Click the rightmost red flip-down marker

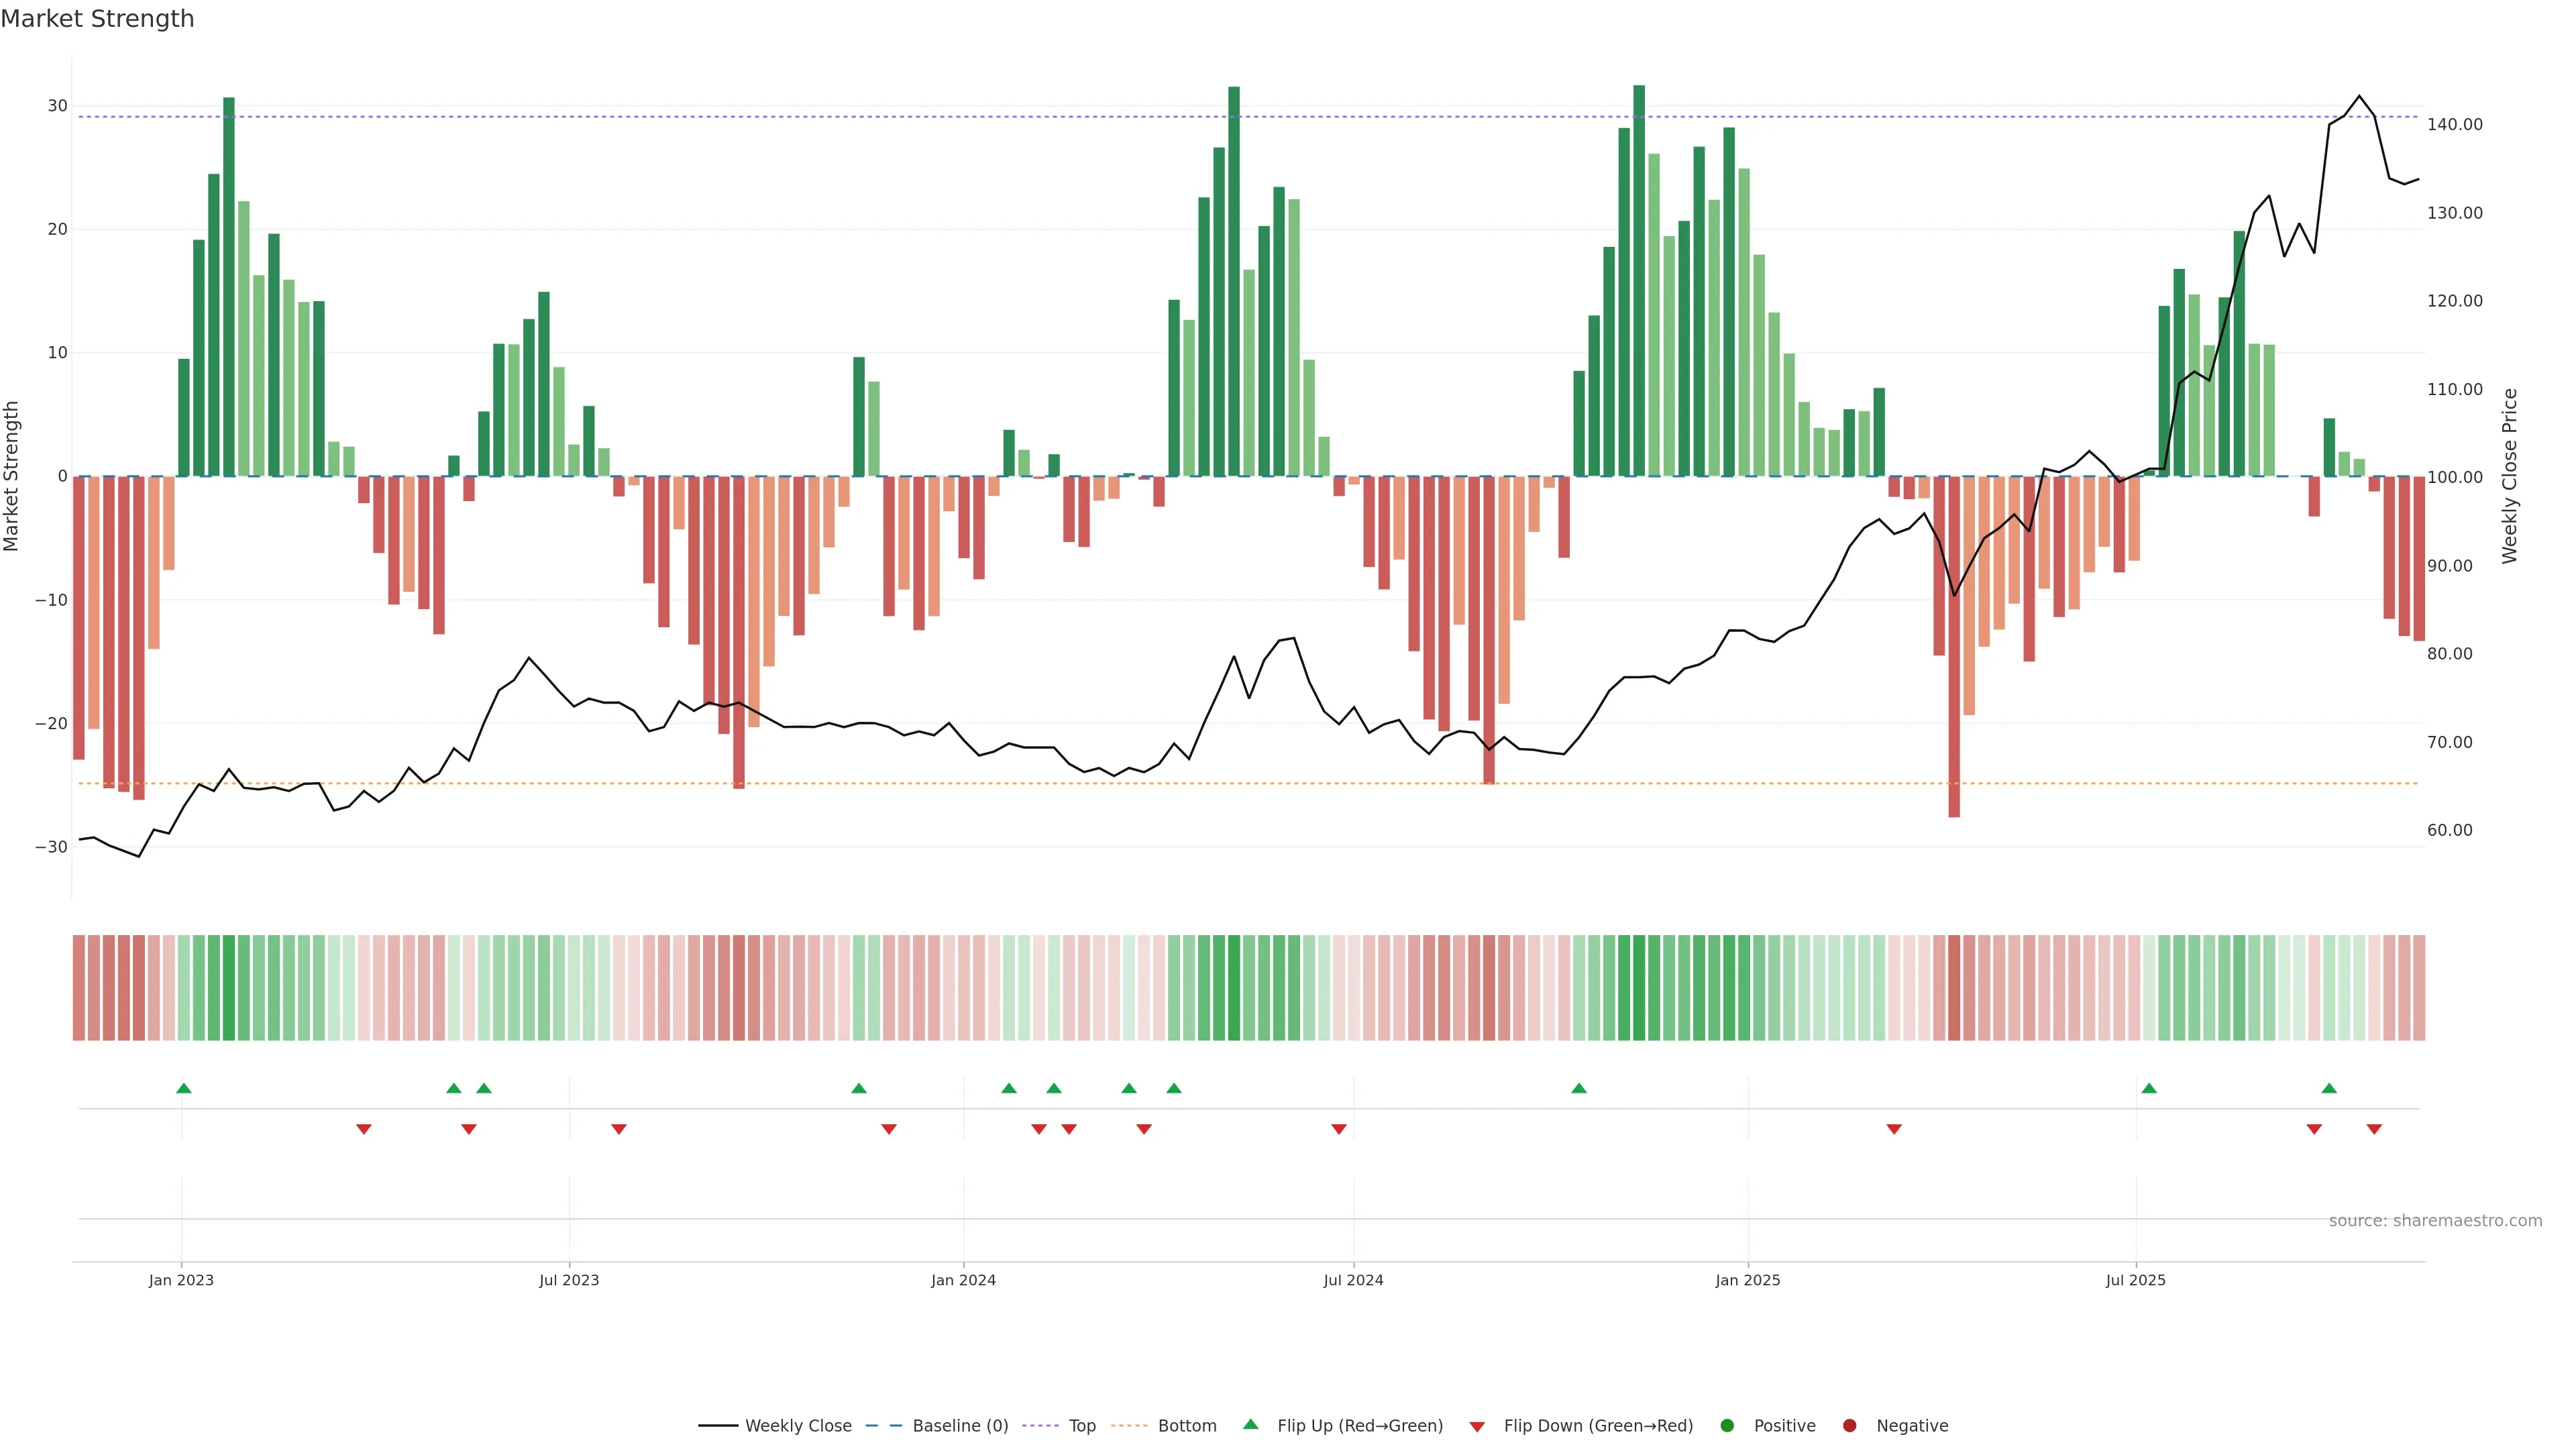pyautogui.click(x=2374, y=1129)
